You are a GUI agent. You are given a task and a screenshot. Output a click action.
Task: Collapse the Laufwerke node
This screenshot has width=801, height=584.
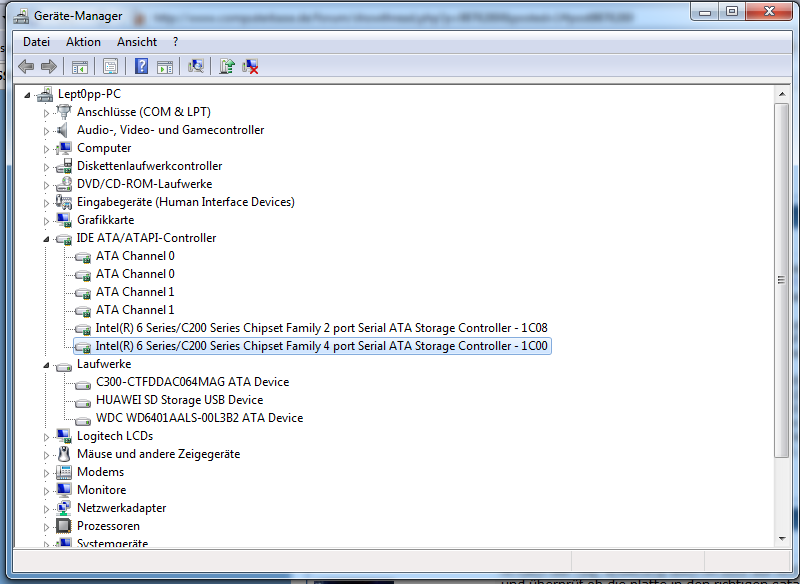46,365
